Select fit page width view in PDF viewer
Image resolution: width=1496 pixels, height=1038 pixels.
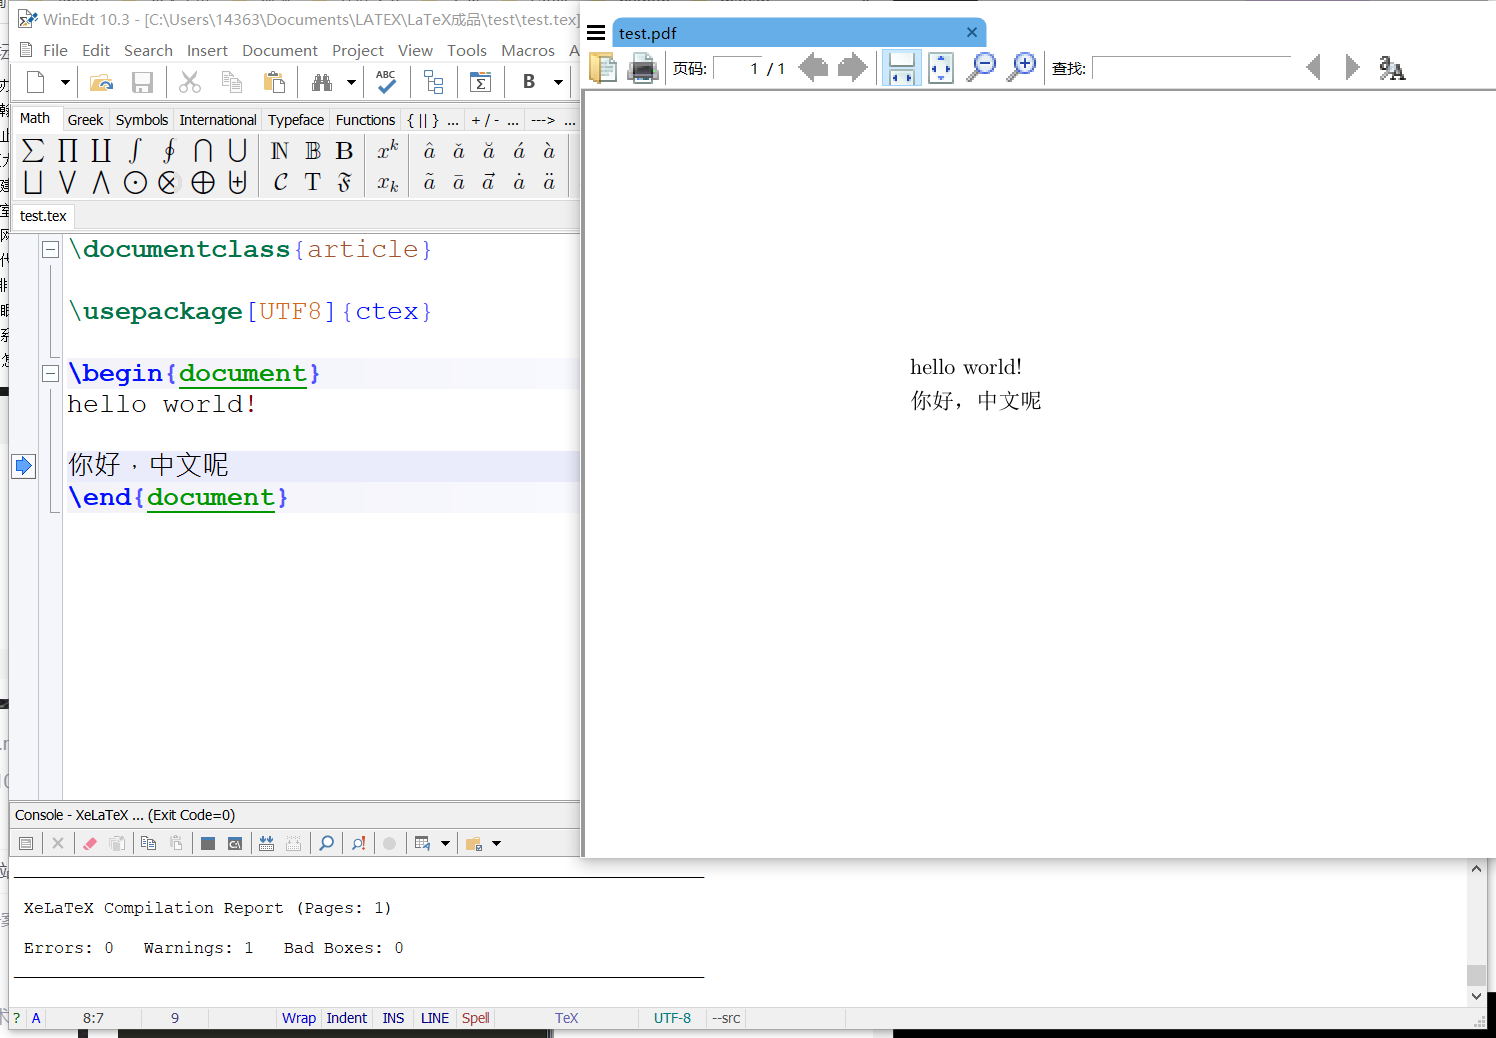click(x=901, y=68)
